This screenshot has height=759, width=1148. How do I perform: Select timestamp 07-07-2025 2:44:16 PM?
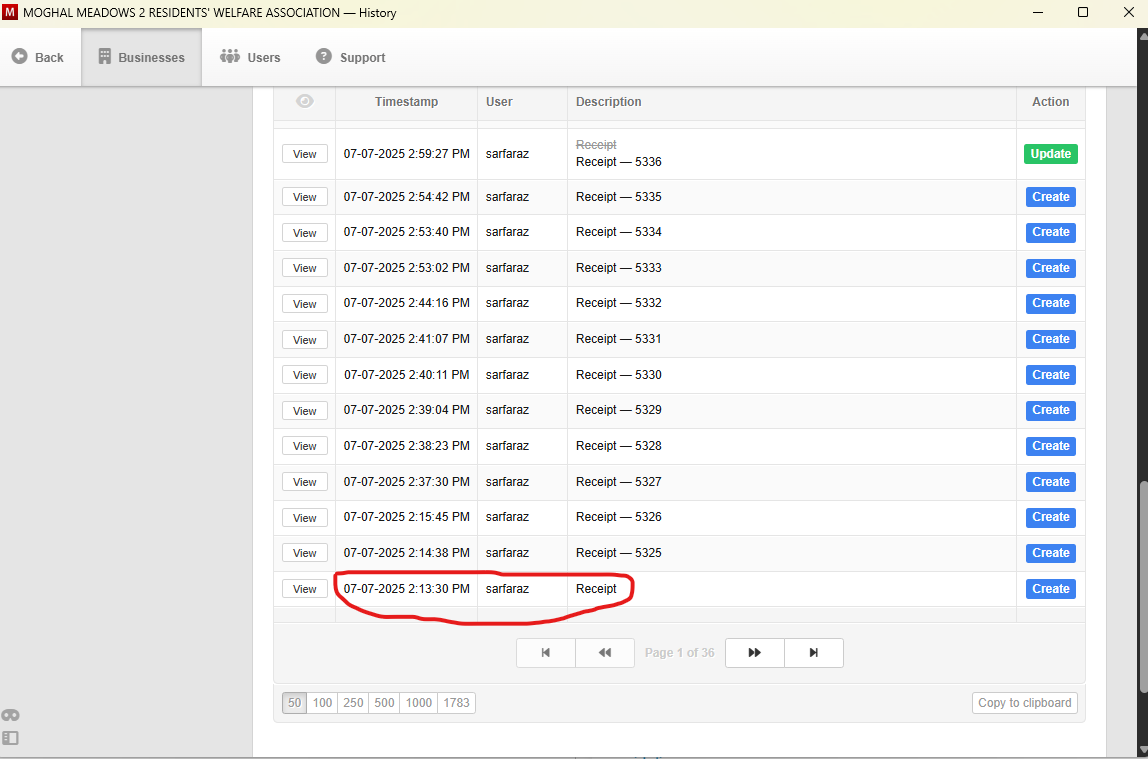pyautogui.click(x=406, y=303)
